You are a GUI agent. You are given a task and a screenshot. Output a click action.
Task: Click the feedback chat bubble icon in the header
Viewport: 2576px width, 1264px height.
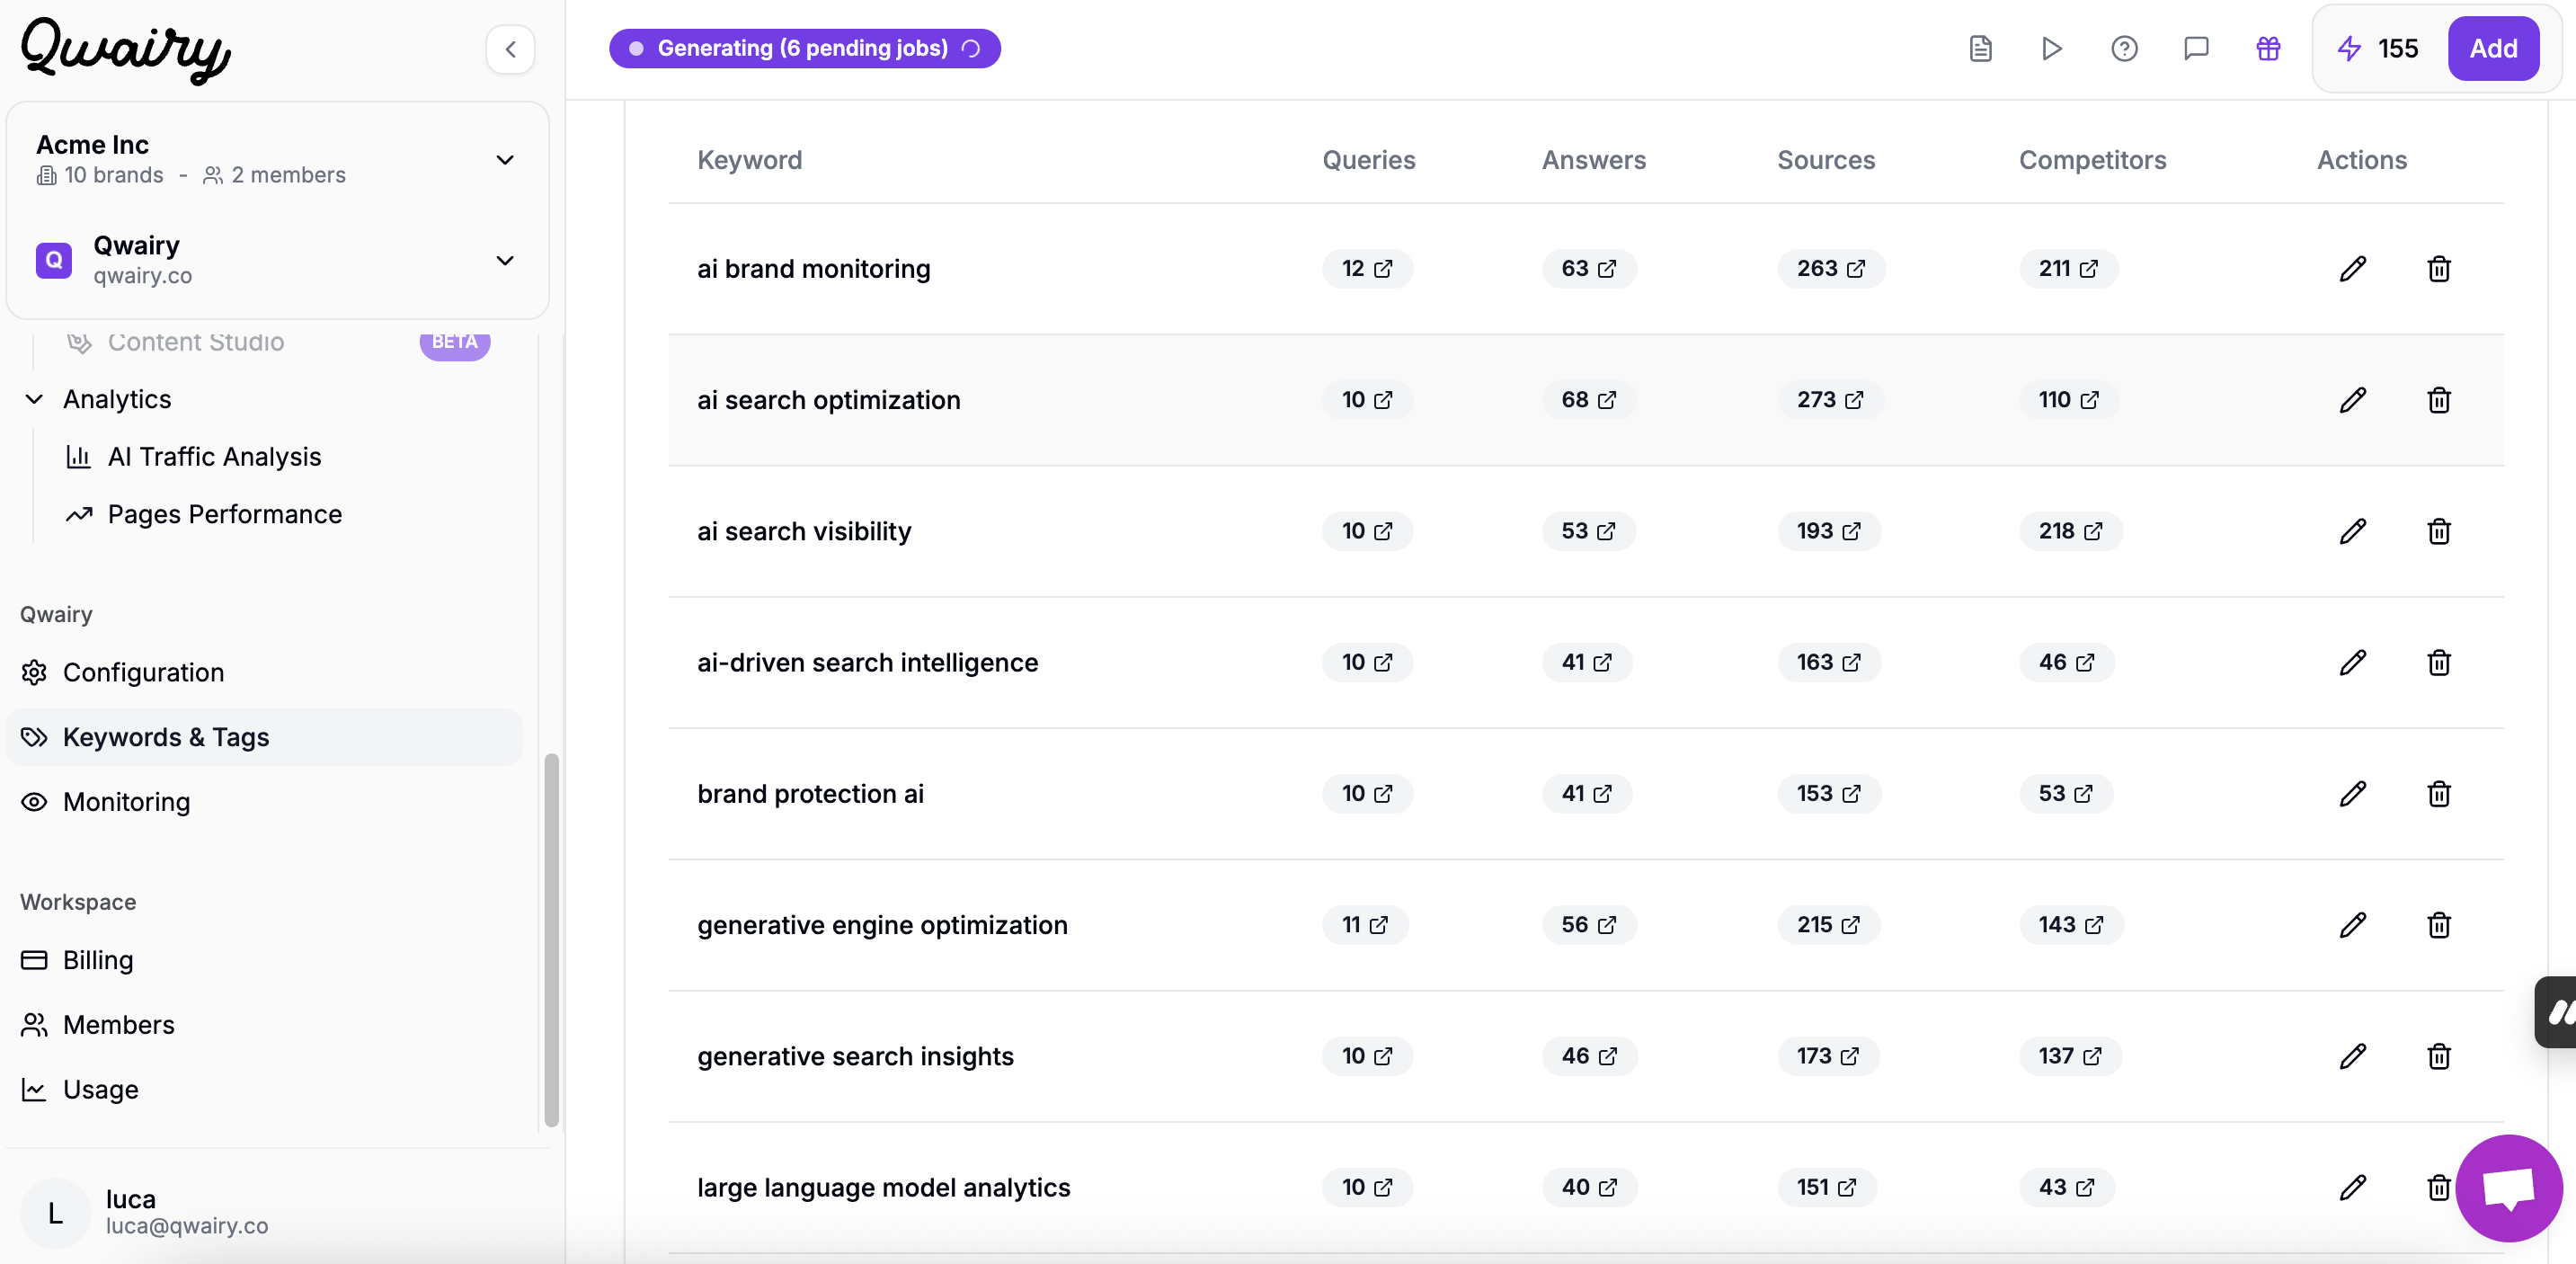[x=2196, y=48]
